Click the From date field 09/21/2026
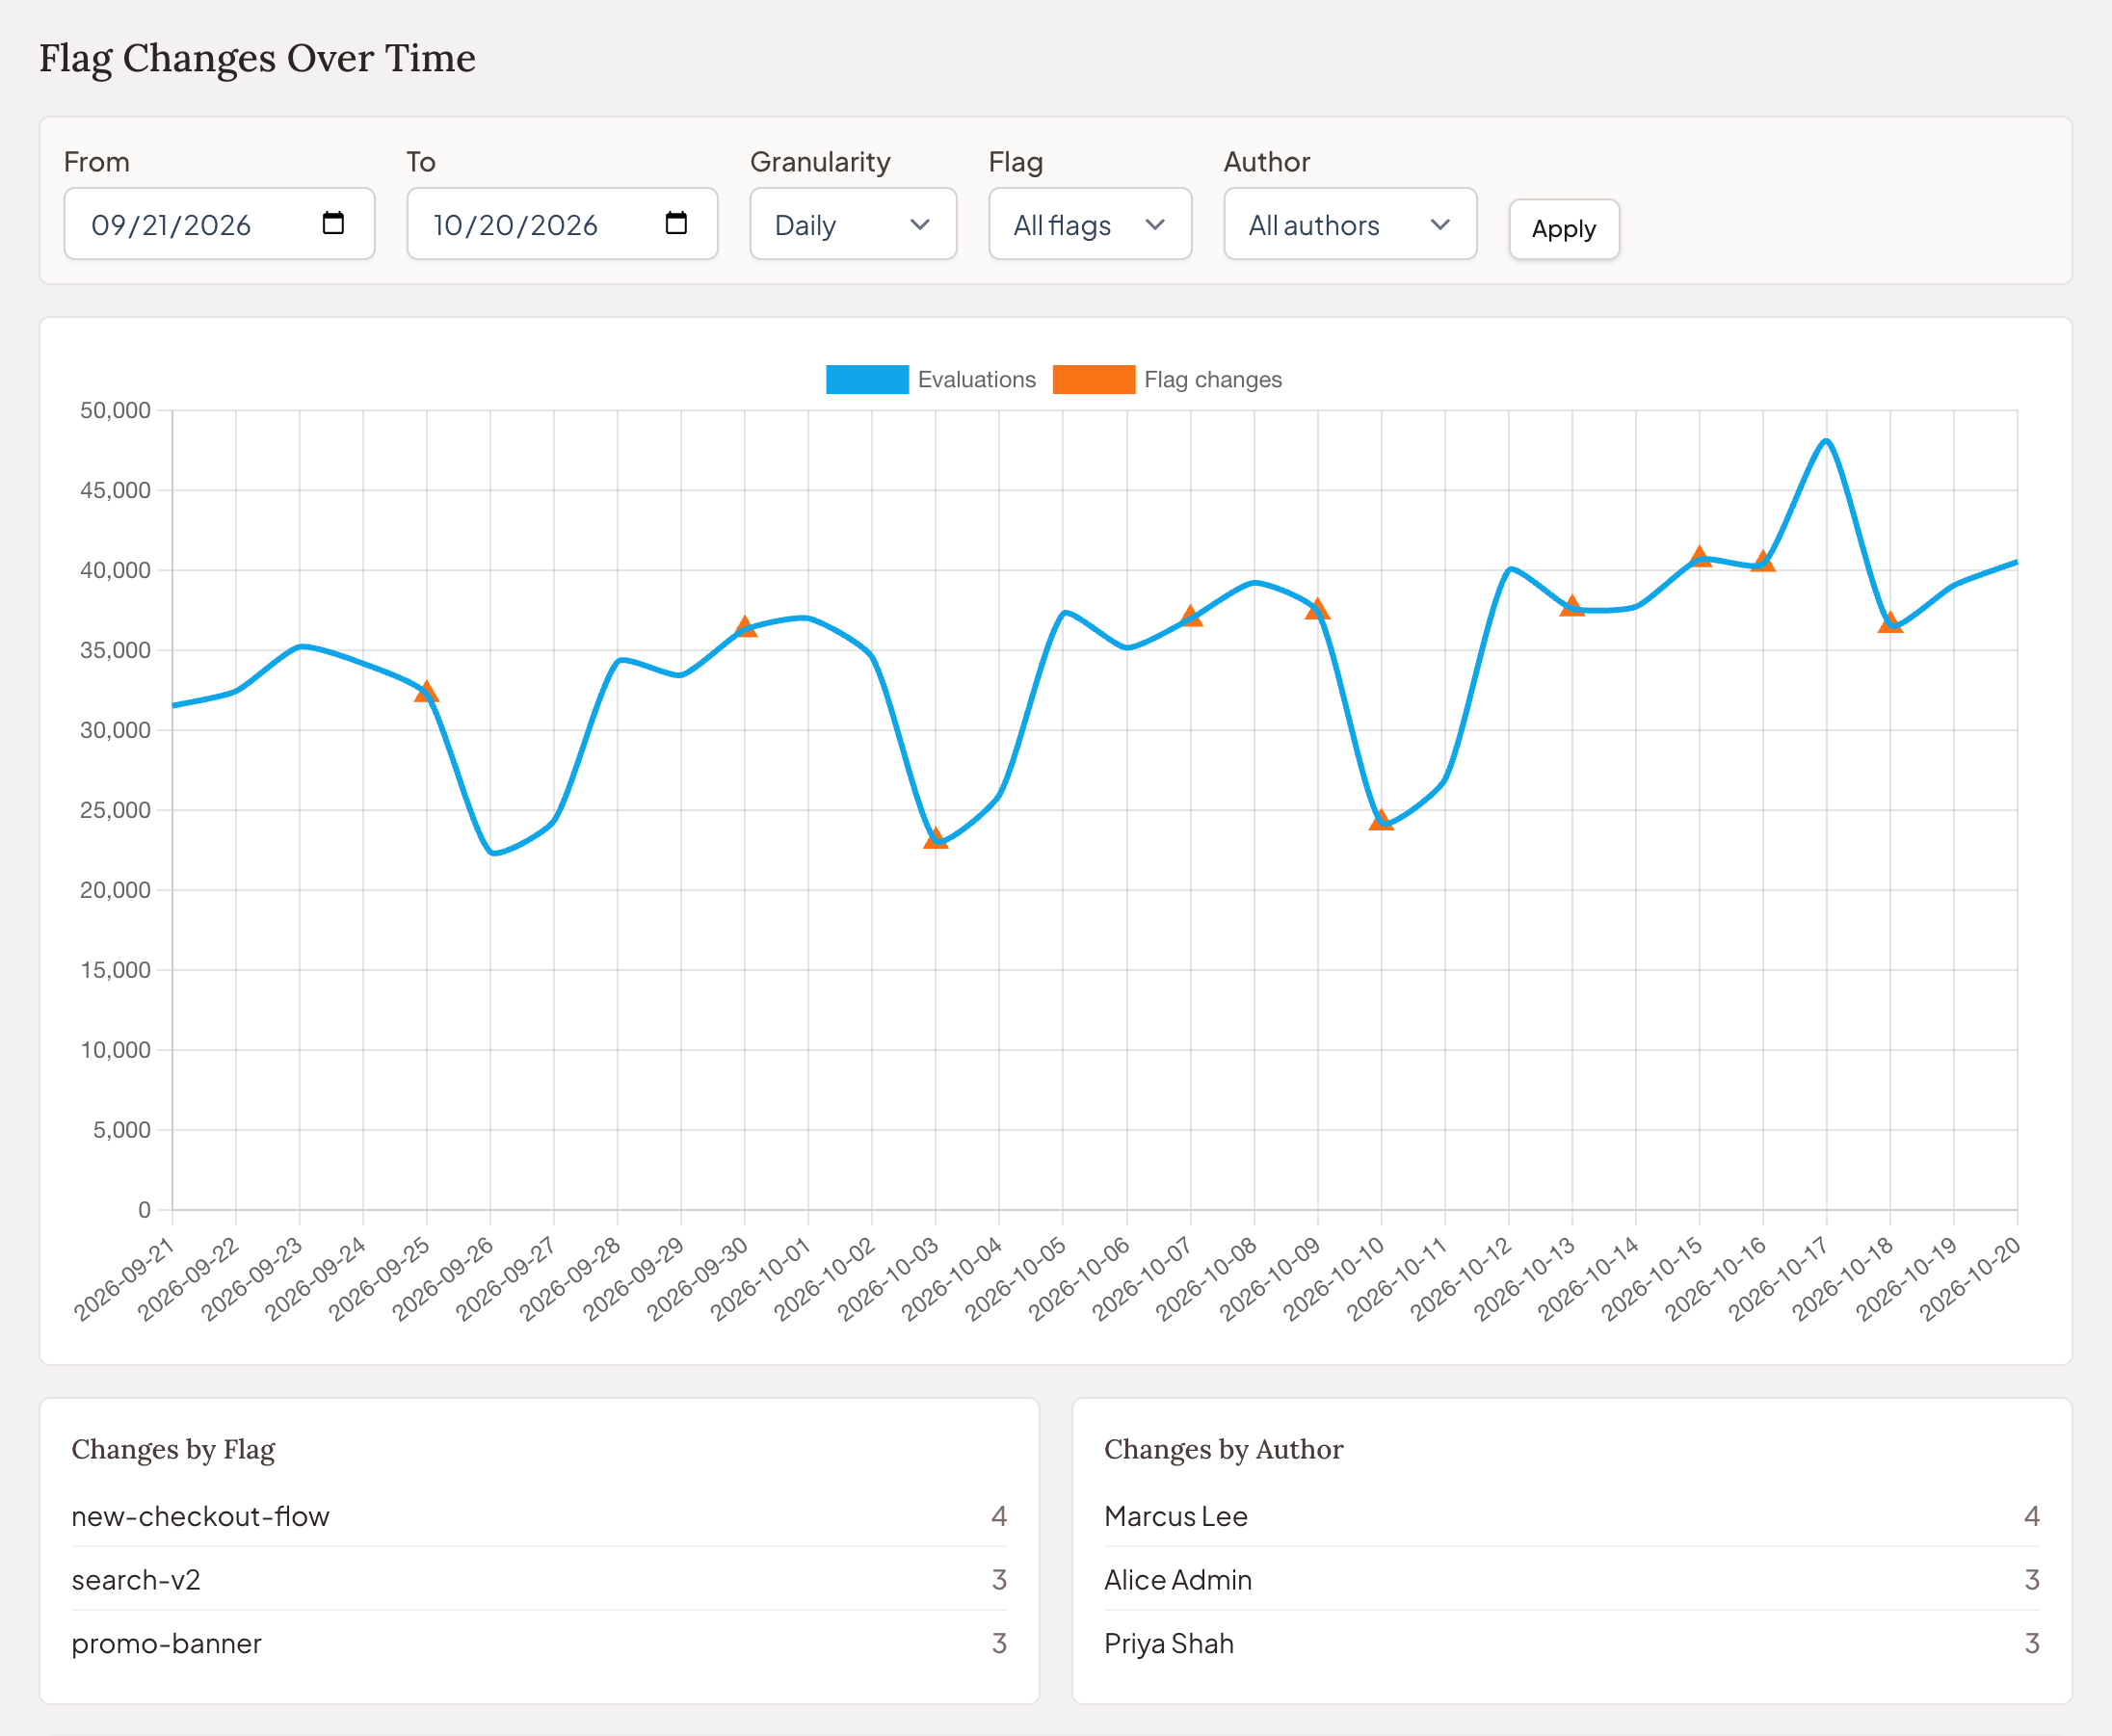2112x1736 pixels. pos(219,224)
